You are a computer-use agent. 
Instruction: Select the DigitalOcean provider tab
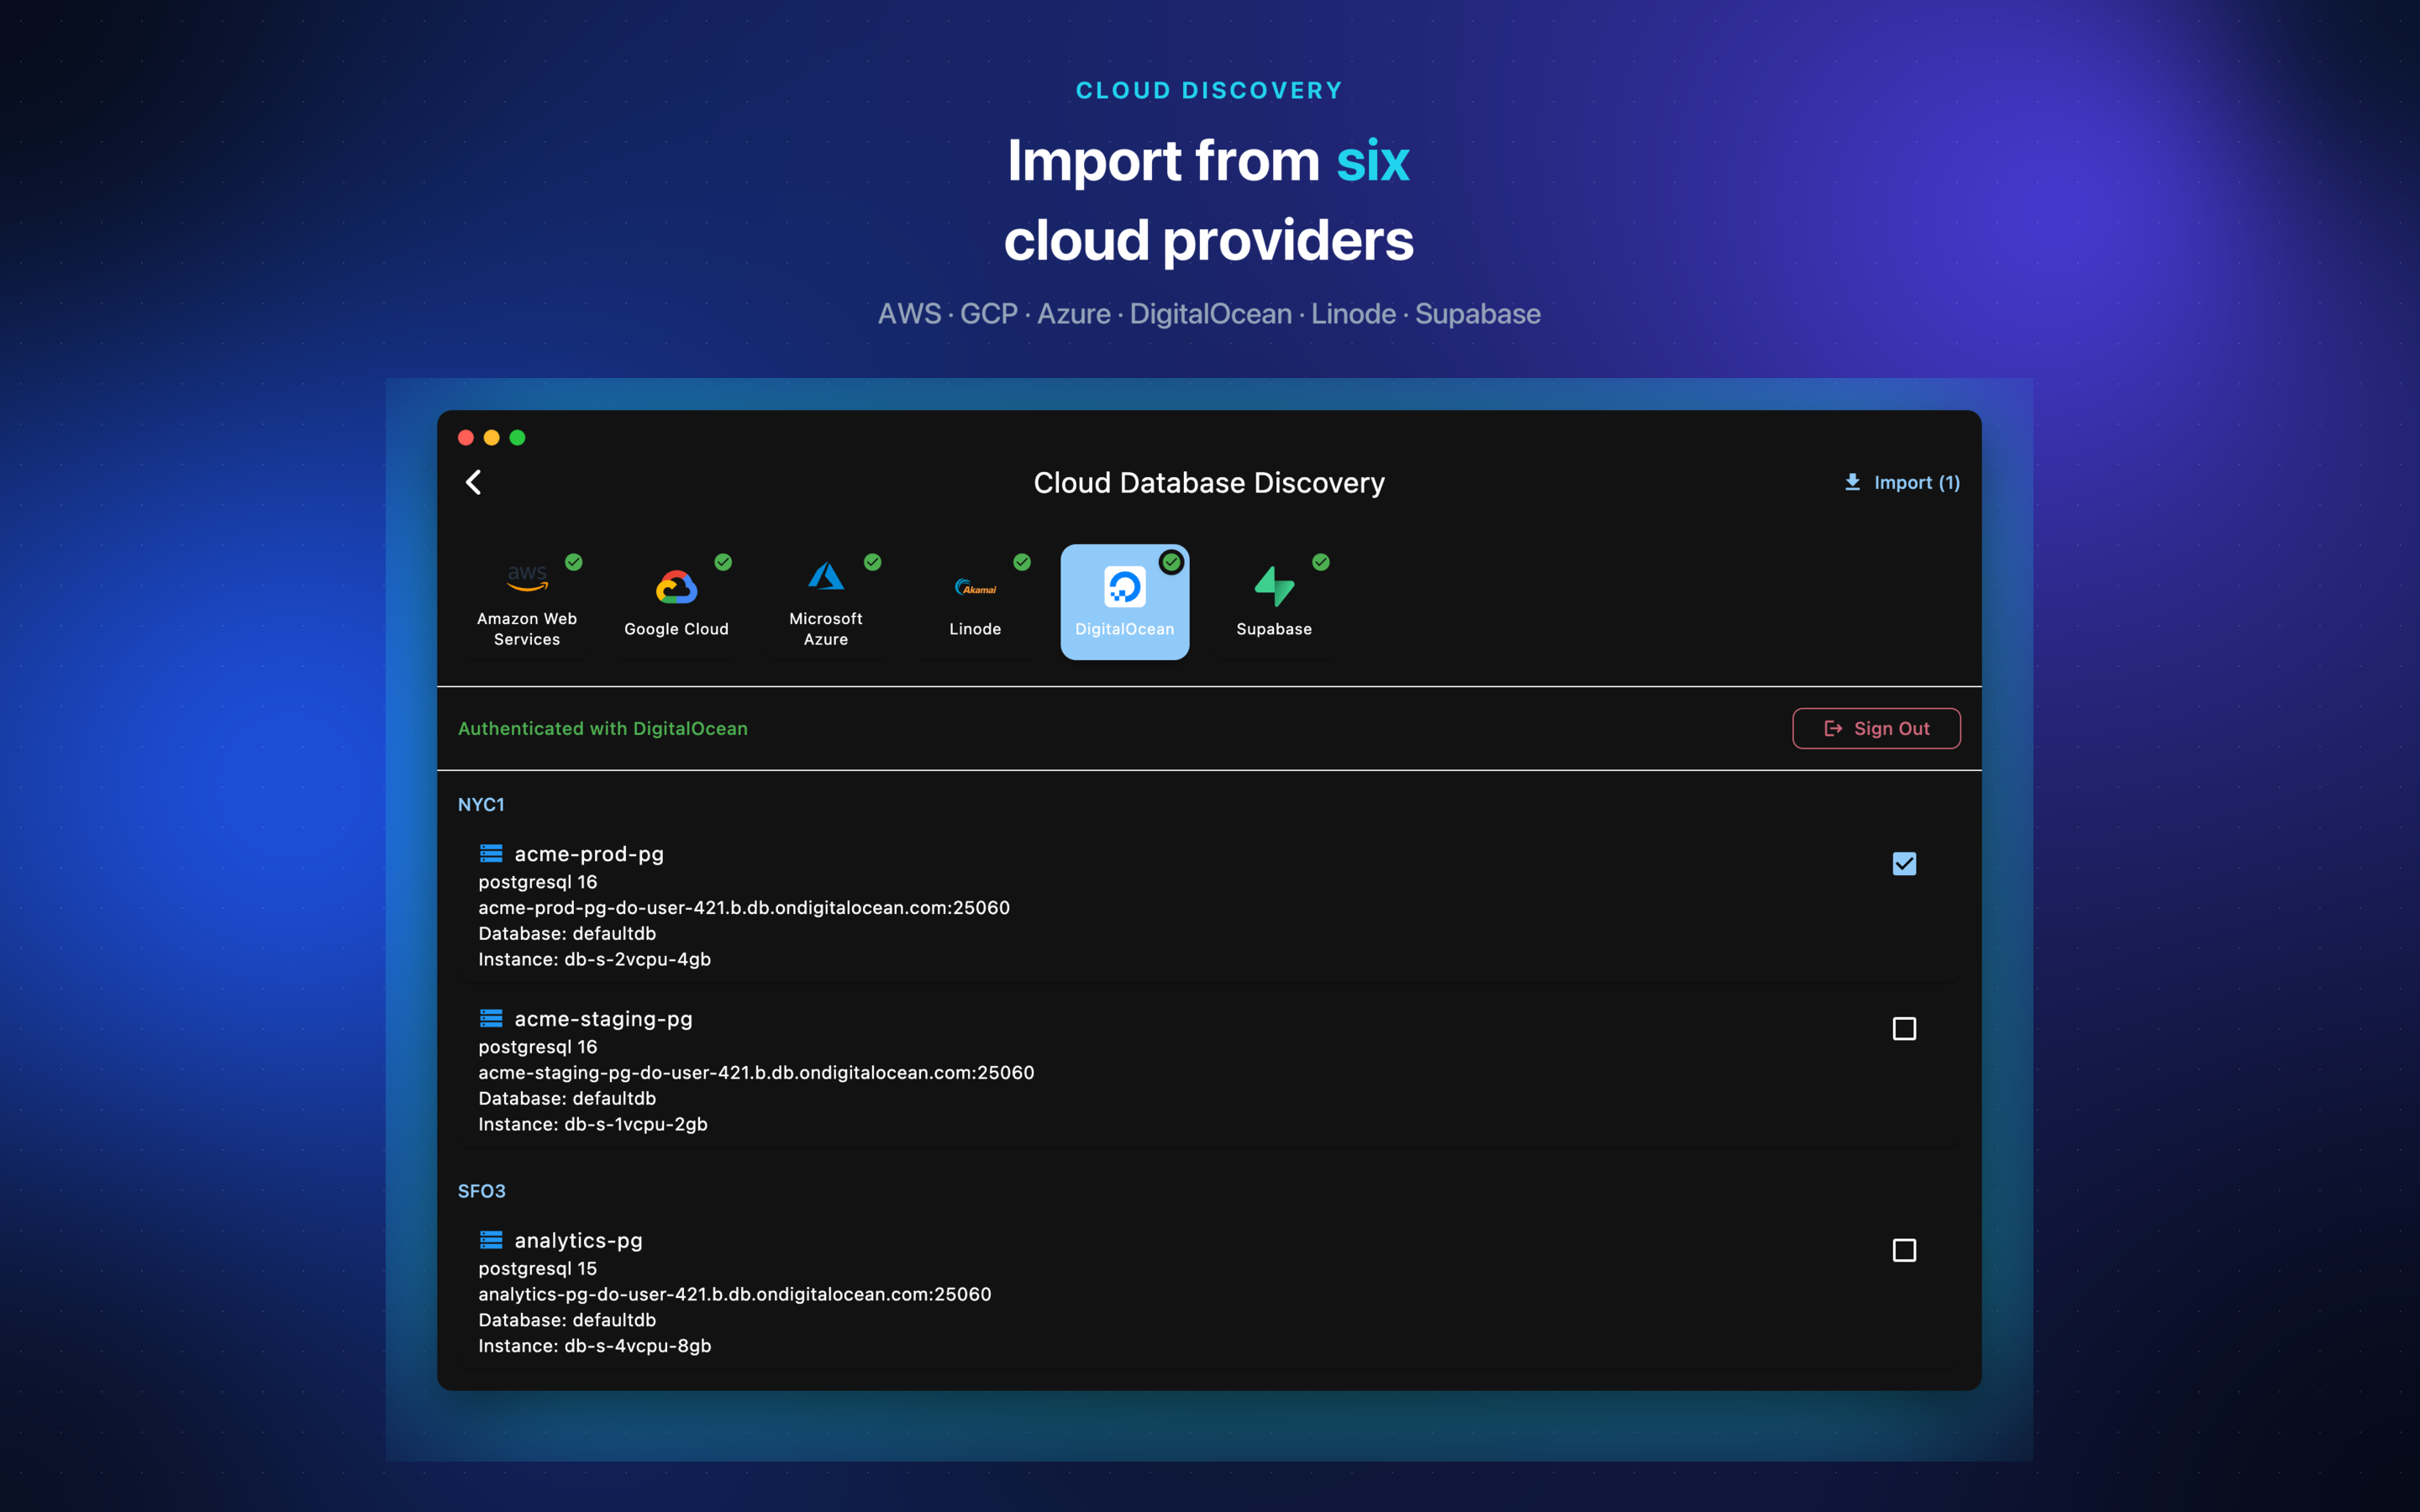(1125, 602)
